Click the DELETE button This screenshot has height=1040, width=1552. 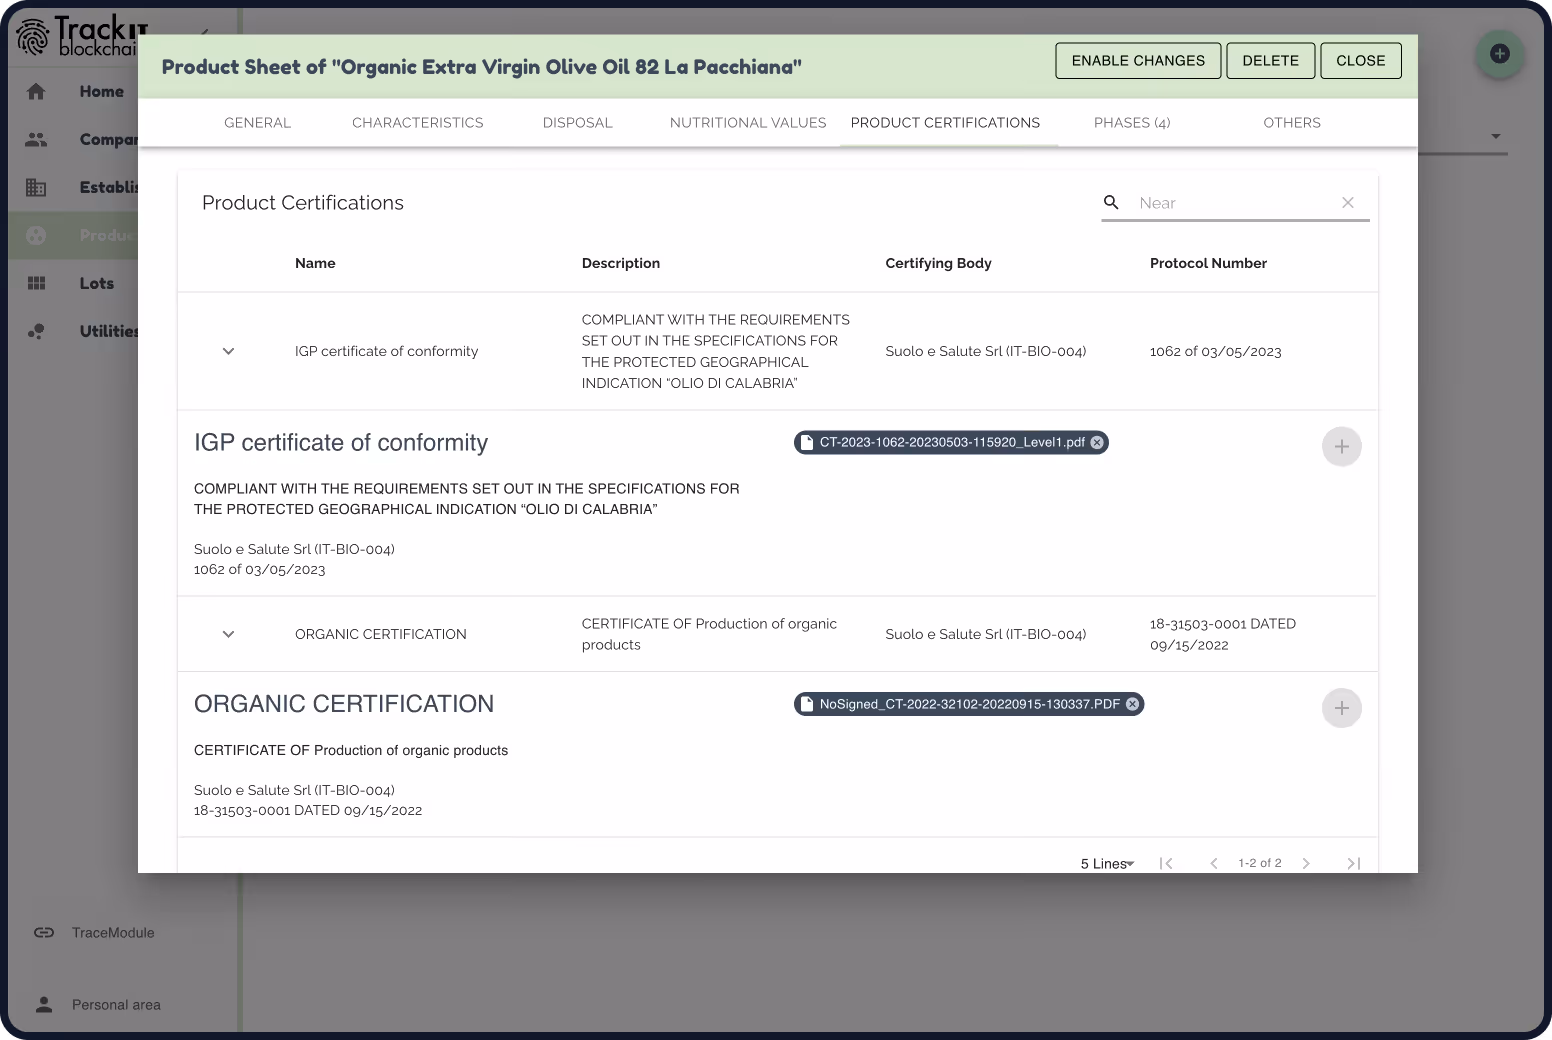(1271, 61)
